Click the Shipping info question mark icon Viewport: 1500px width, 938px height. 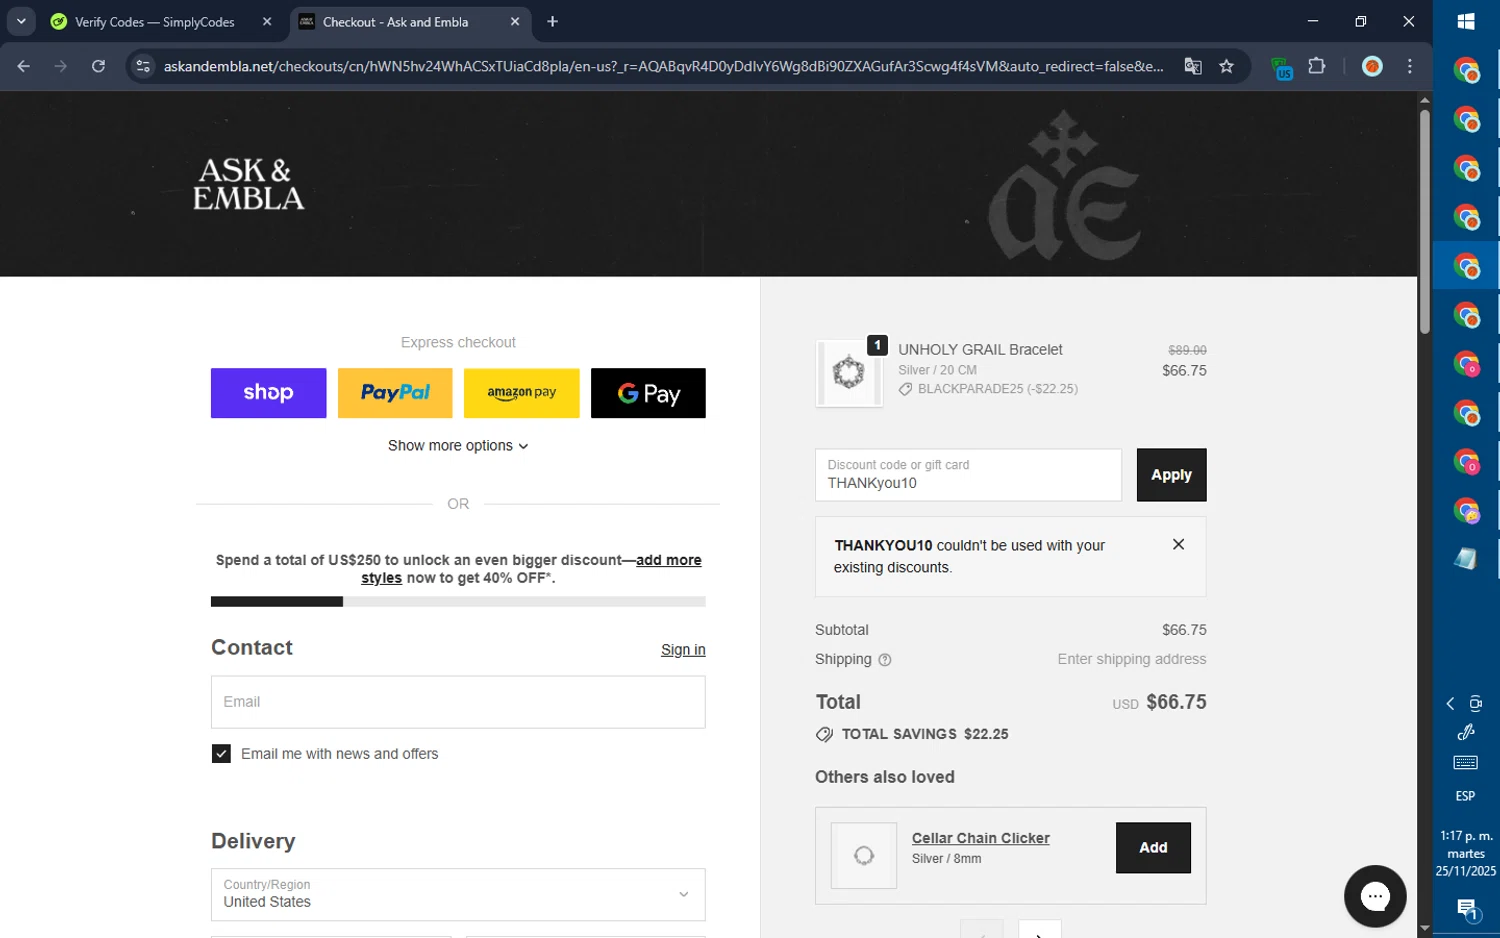pyautogui.click(x=884, y=660)
